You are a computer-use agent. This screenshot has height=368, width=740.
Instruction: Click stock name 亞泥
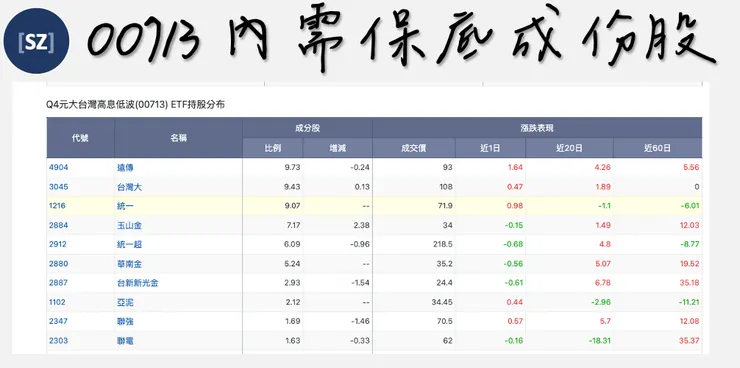coord(125,302)
